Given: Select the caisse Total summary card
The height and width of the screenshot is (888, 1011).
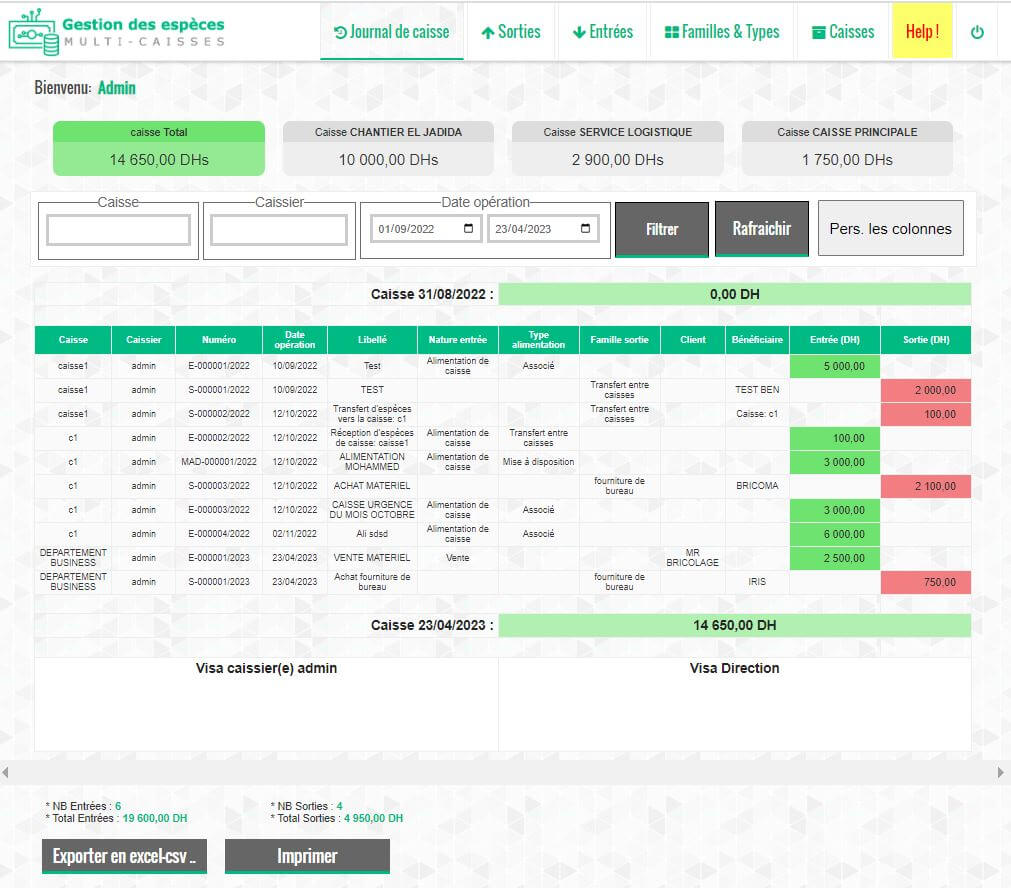Looking at the screenshot, I should [x=159, y=147].
